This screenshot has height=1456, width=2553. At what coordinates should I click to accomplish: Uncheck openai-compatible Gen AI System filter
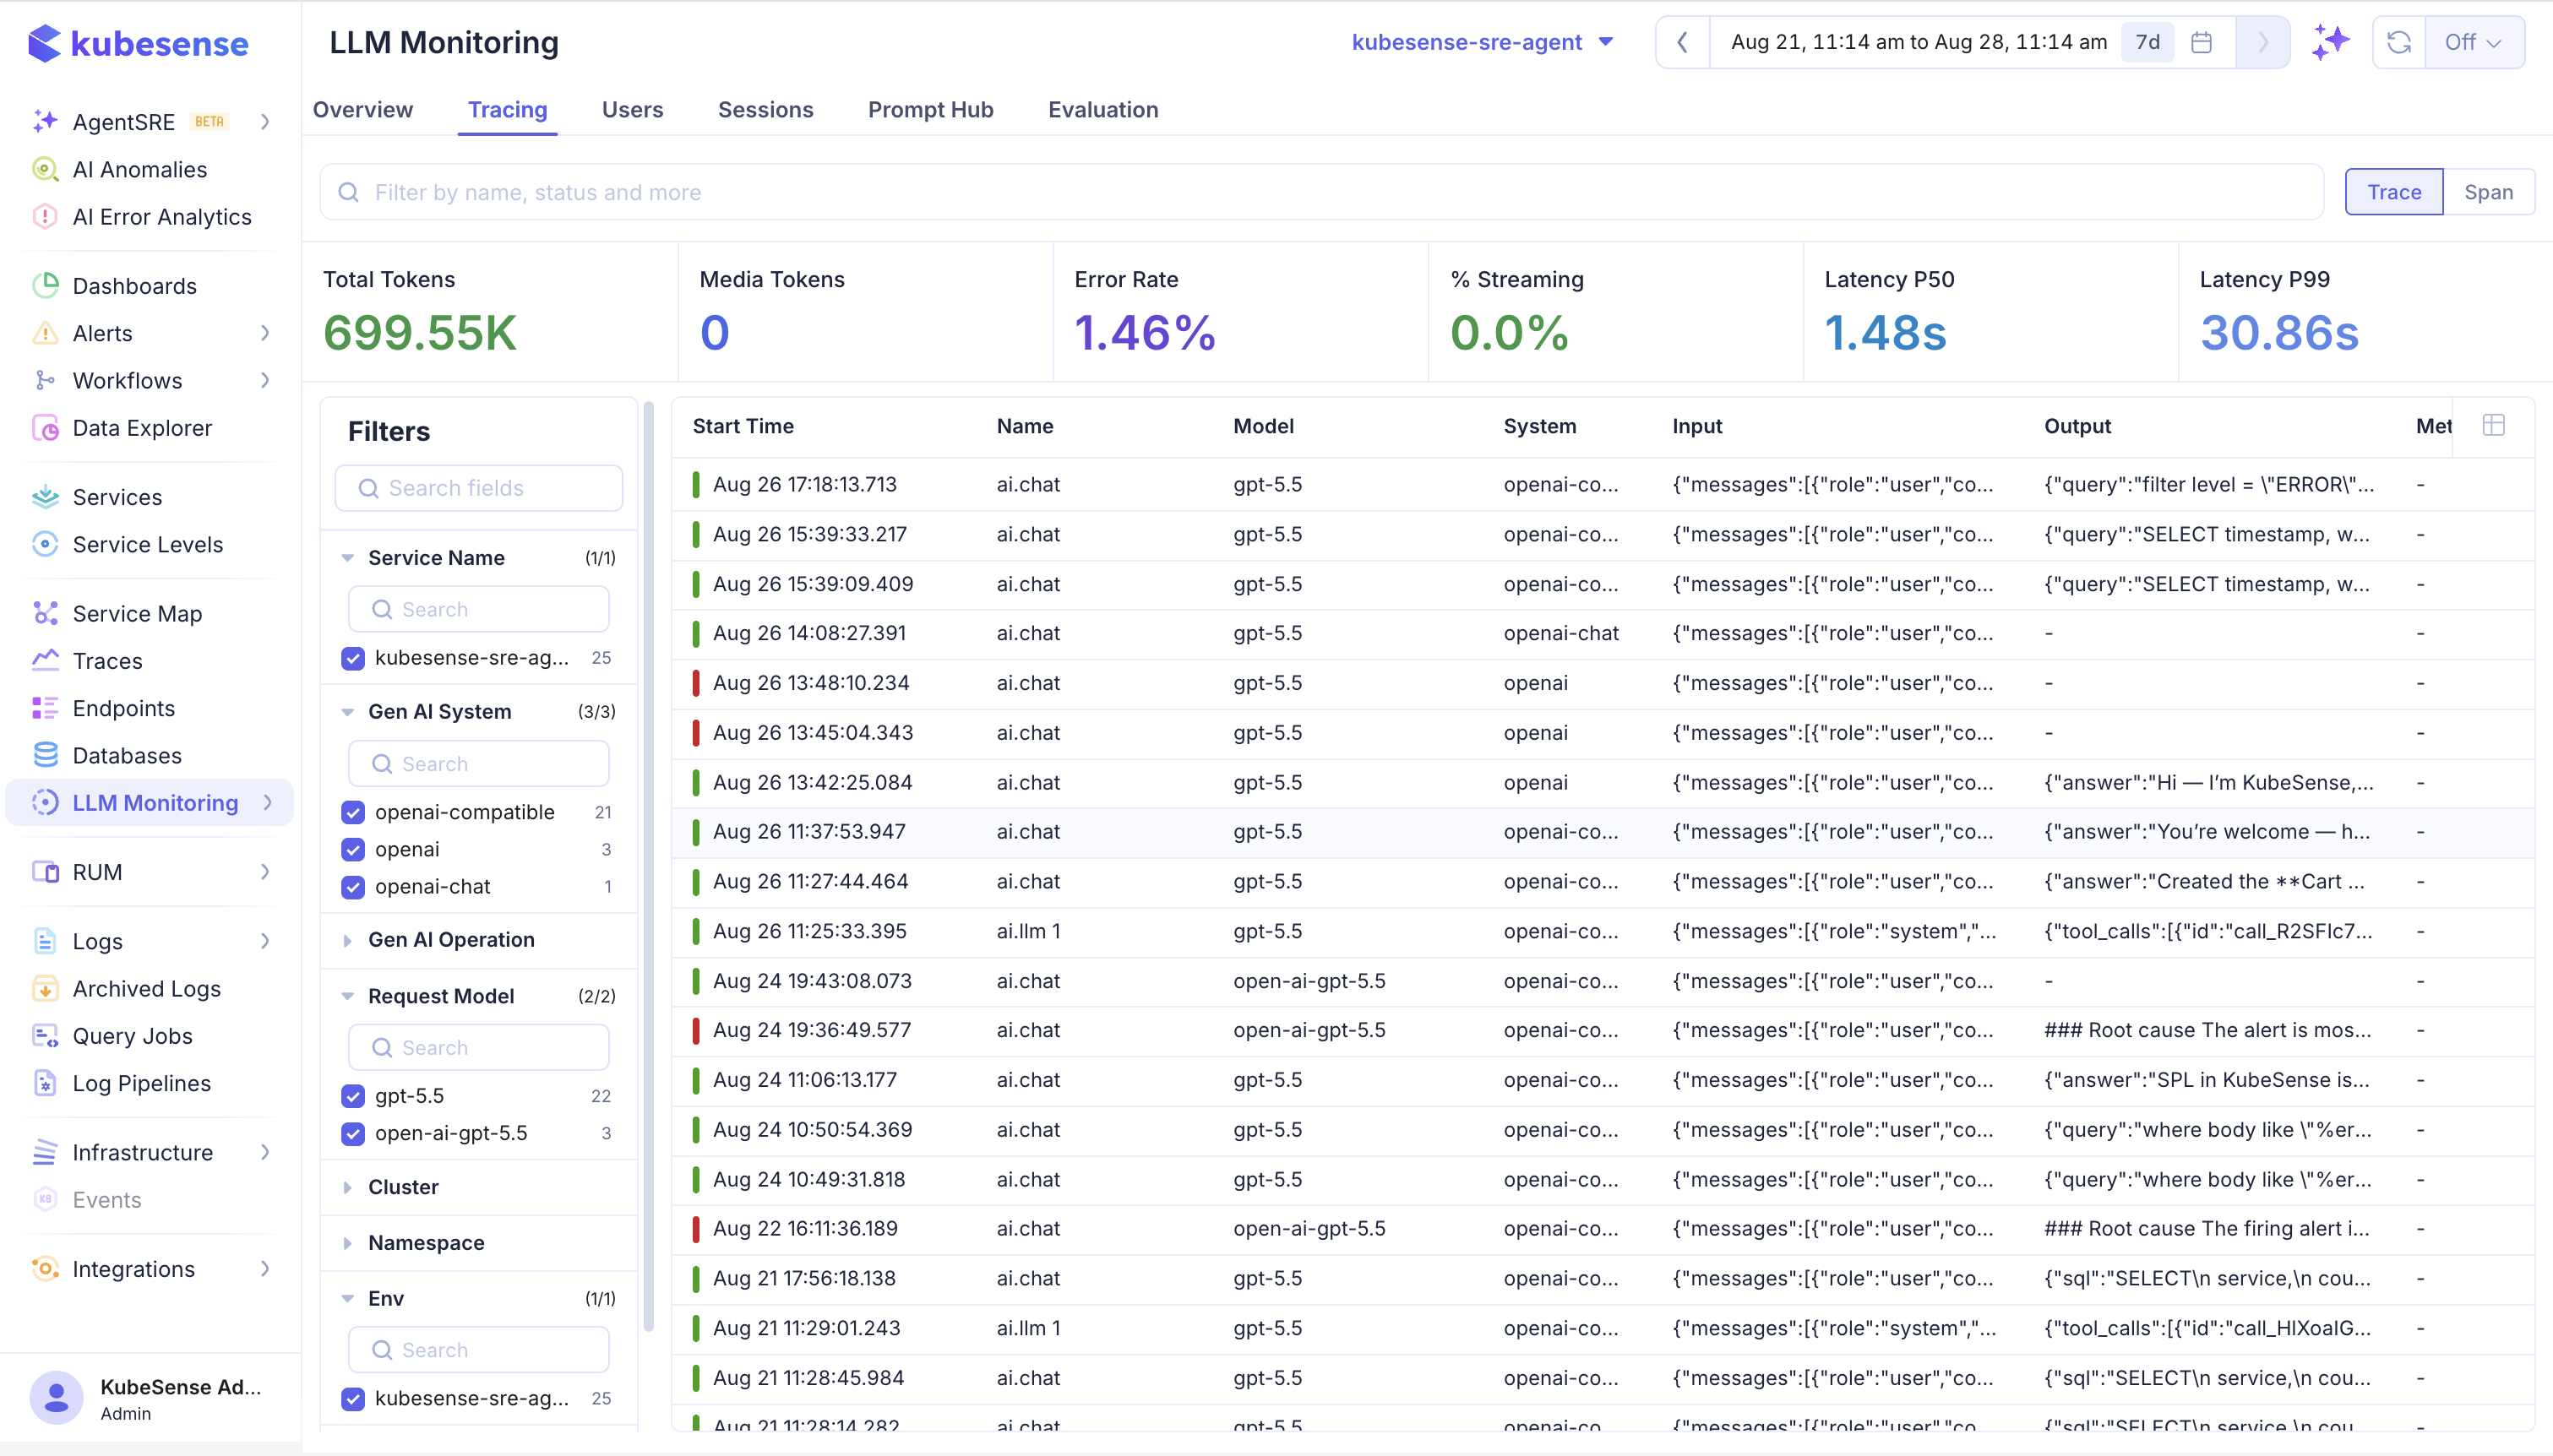tap(353, 812)
